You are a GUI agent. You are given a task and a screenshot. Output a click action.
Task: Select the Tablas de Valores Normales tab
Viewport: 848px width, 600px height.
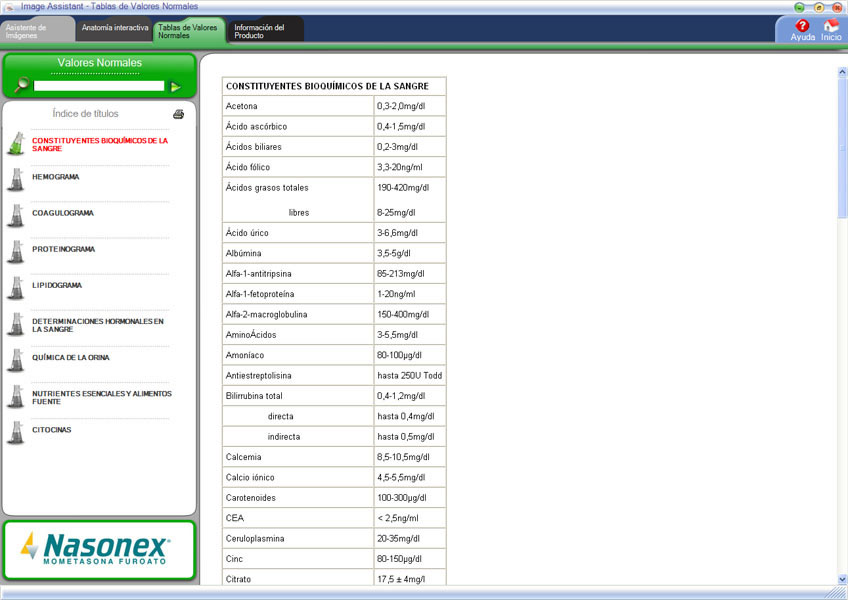(188, 31)
